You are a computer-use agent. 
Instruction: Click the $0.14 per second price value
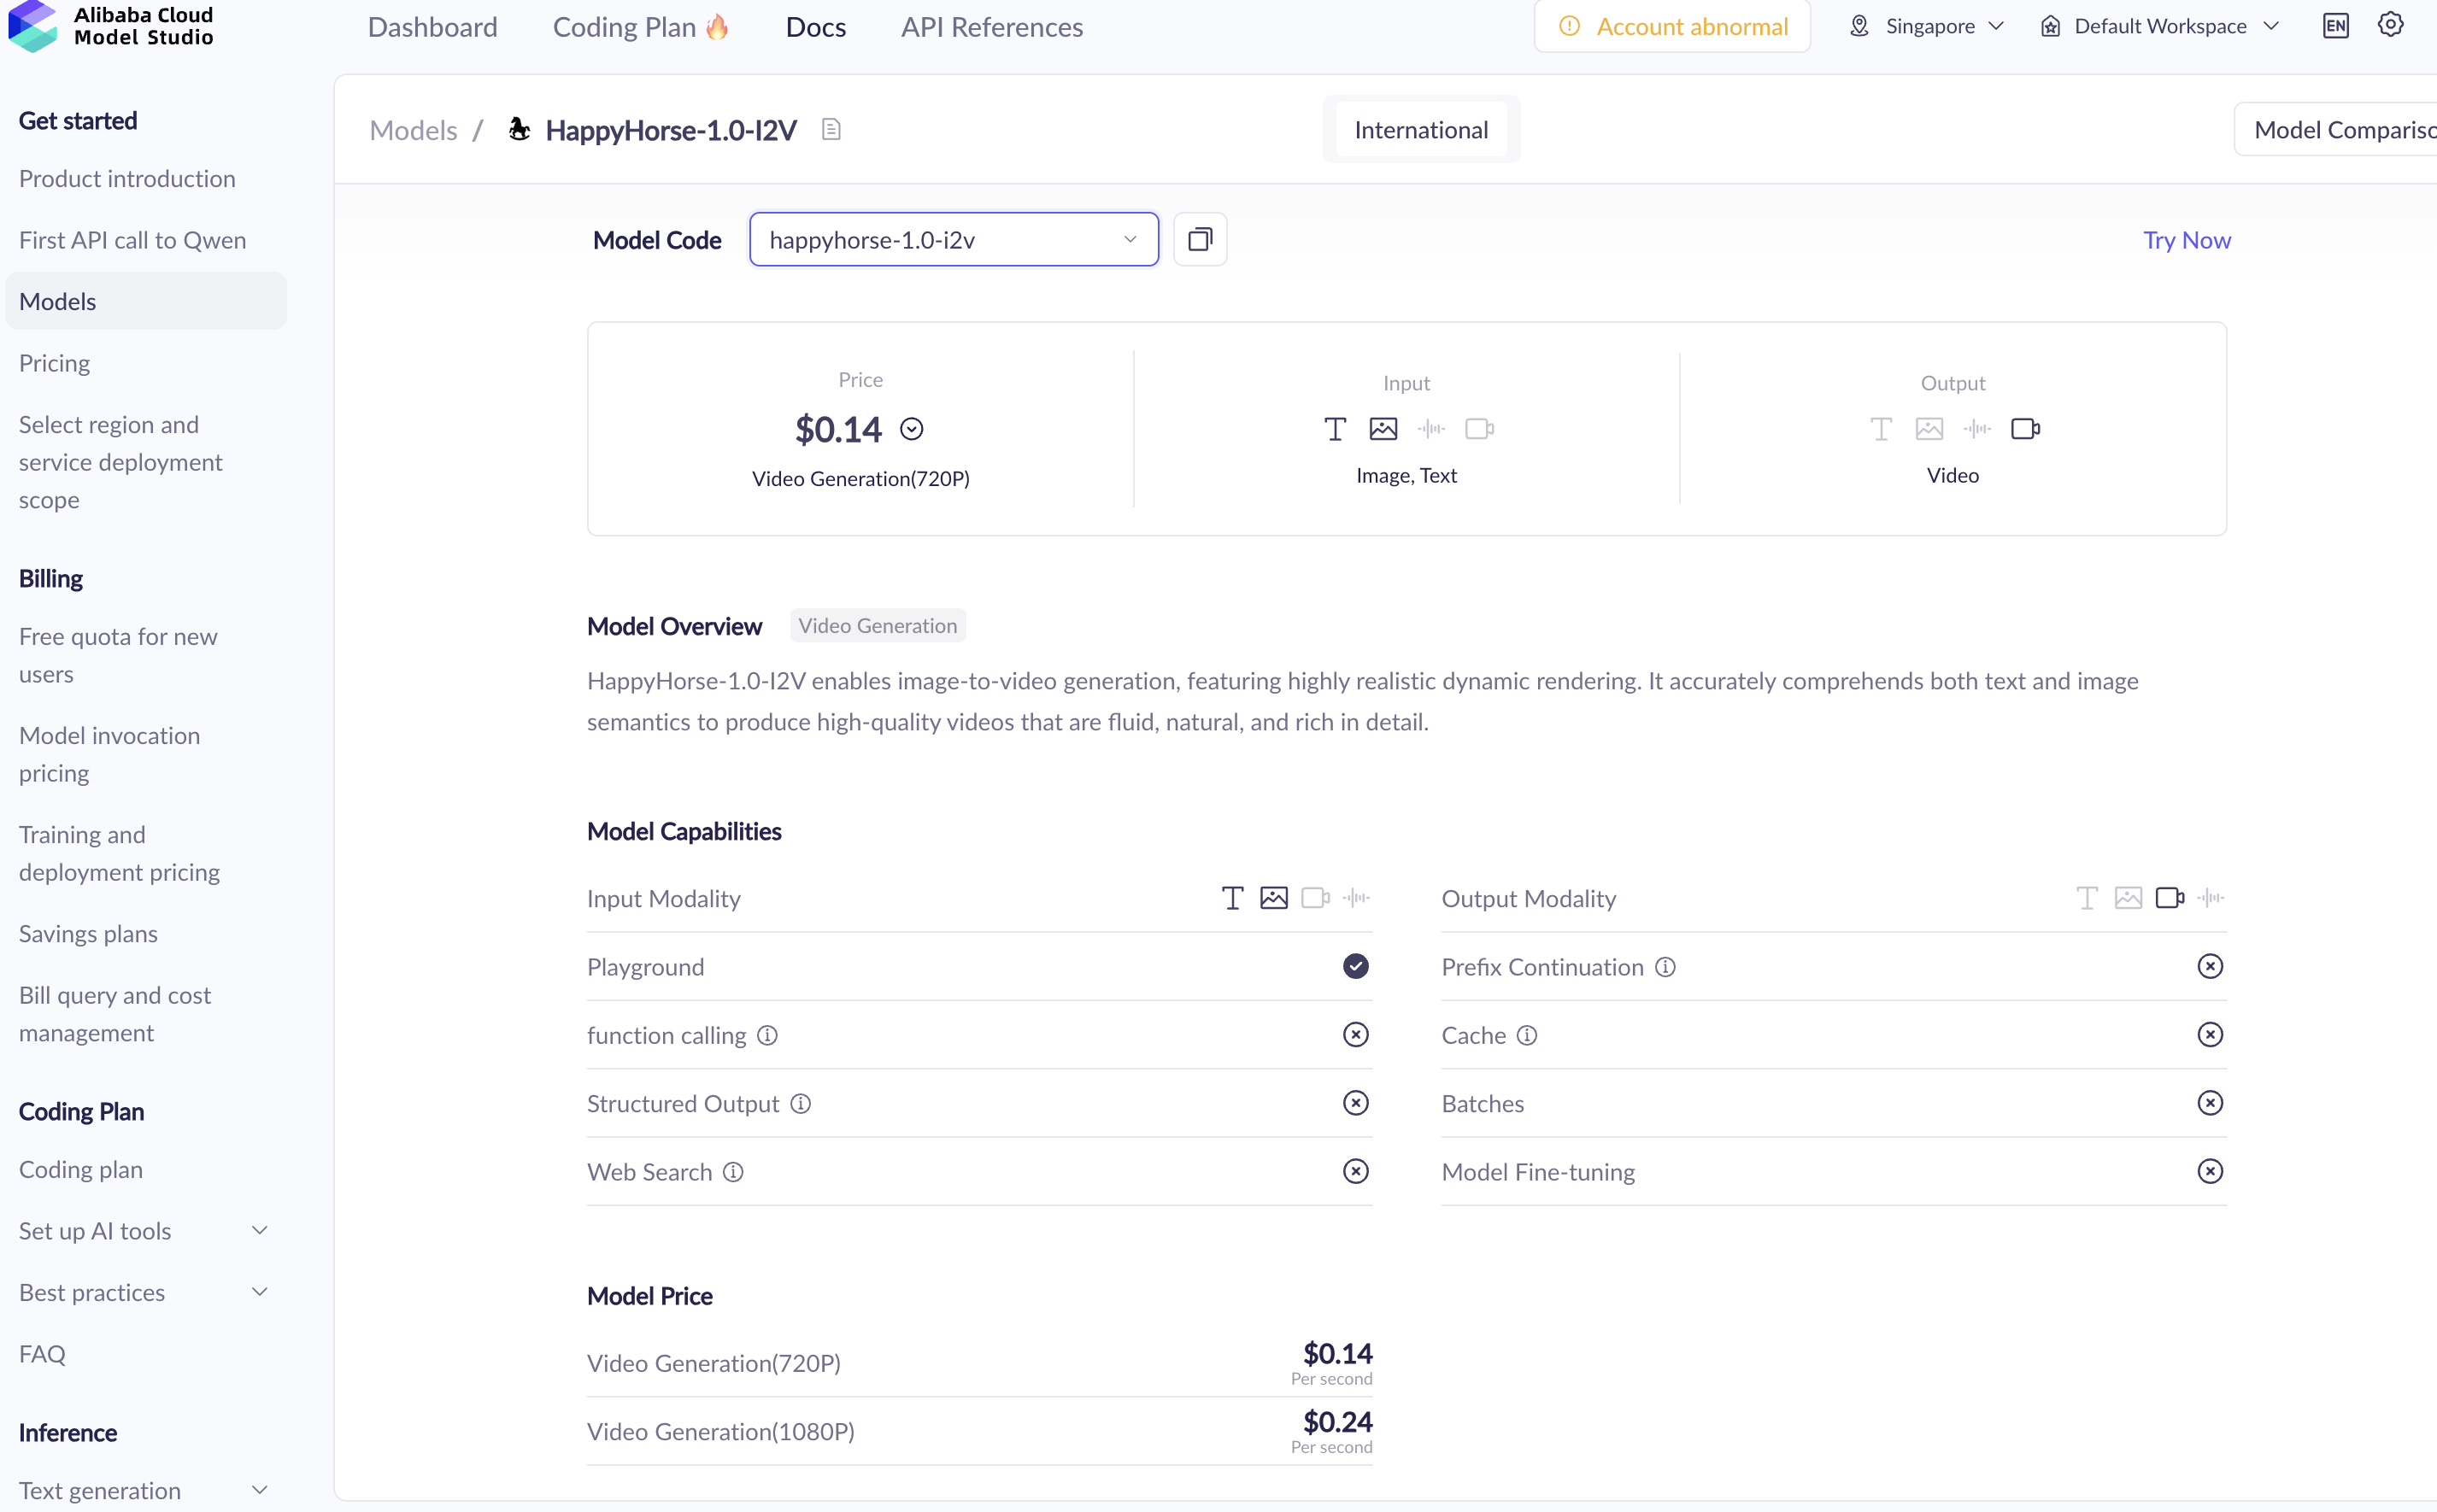[1337, 1354]
